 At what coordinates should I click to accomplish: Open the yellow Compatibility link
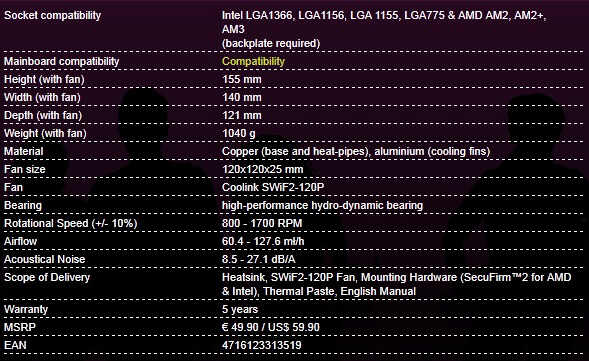click(253, 62)
